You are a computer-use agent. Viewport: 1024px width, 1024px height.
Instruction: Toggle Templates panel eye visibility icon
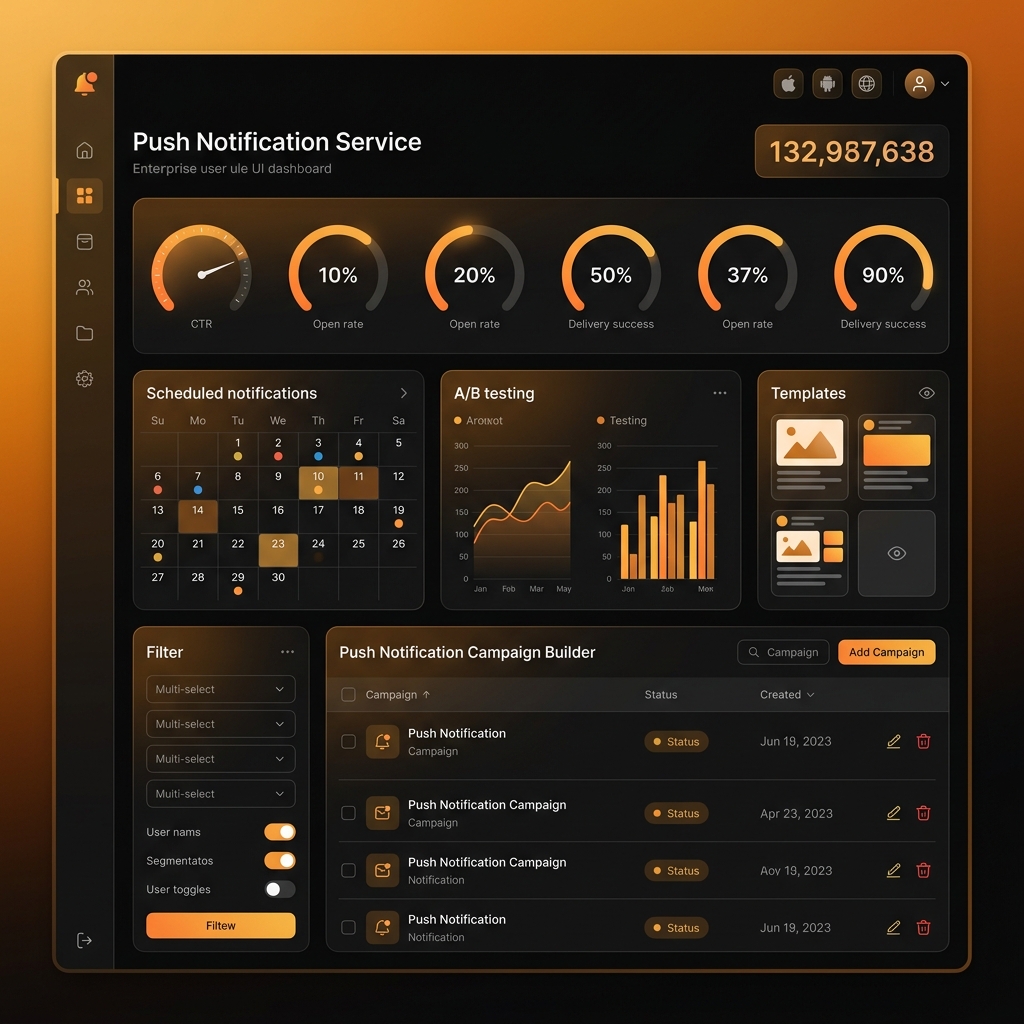[x=927, y=393]
